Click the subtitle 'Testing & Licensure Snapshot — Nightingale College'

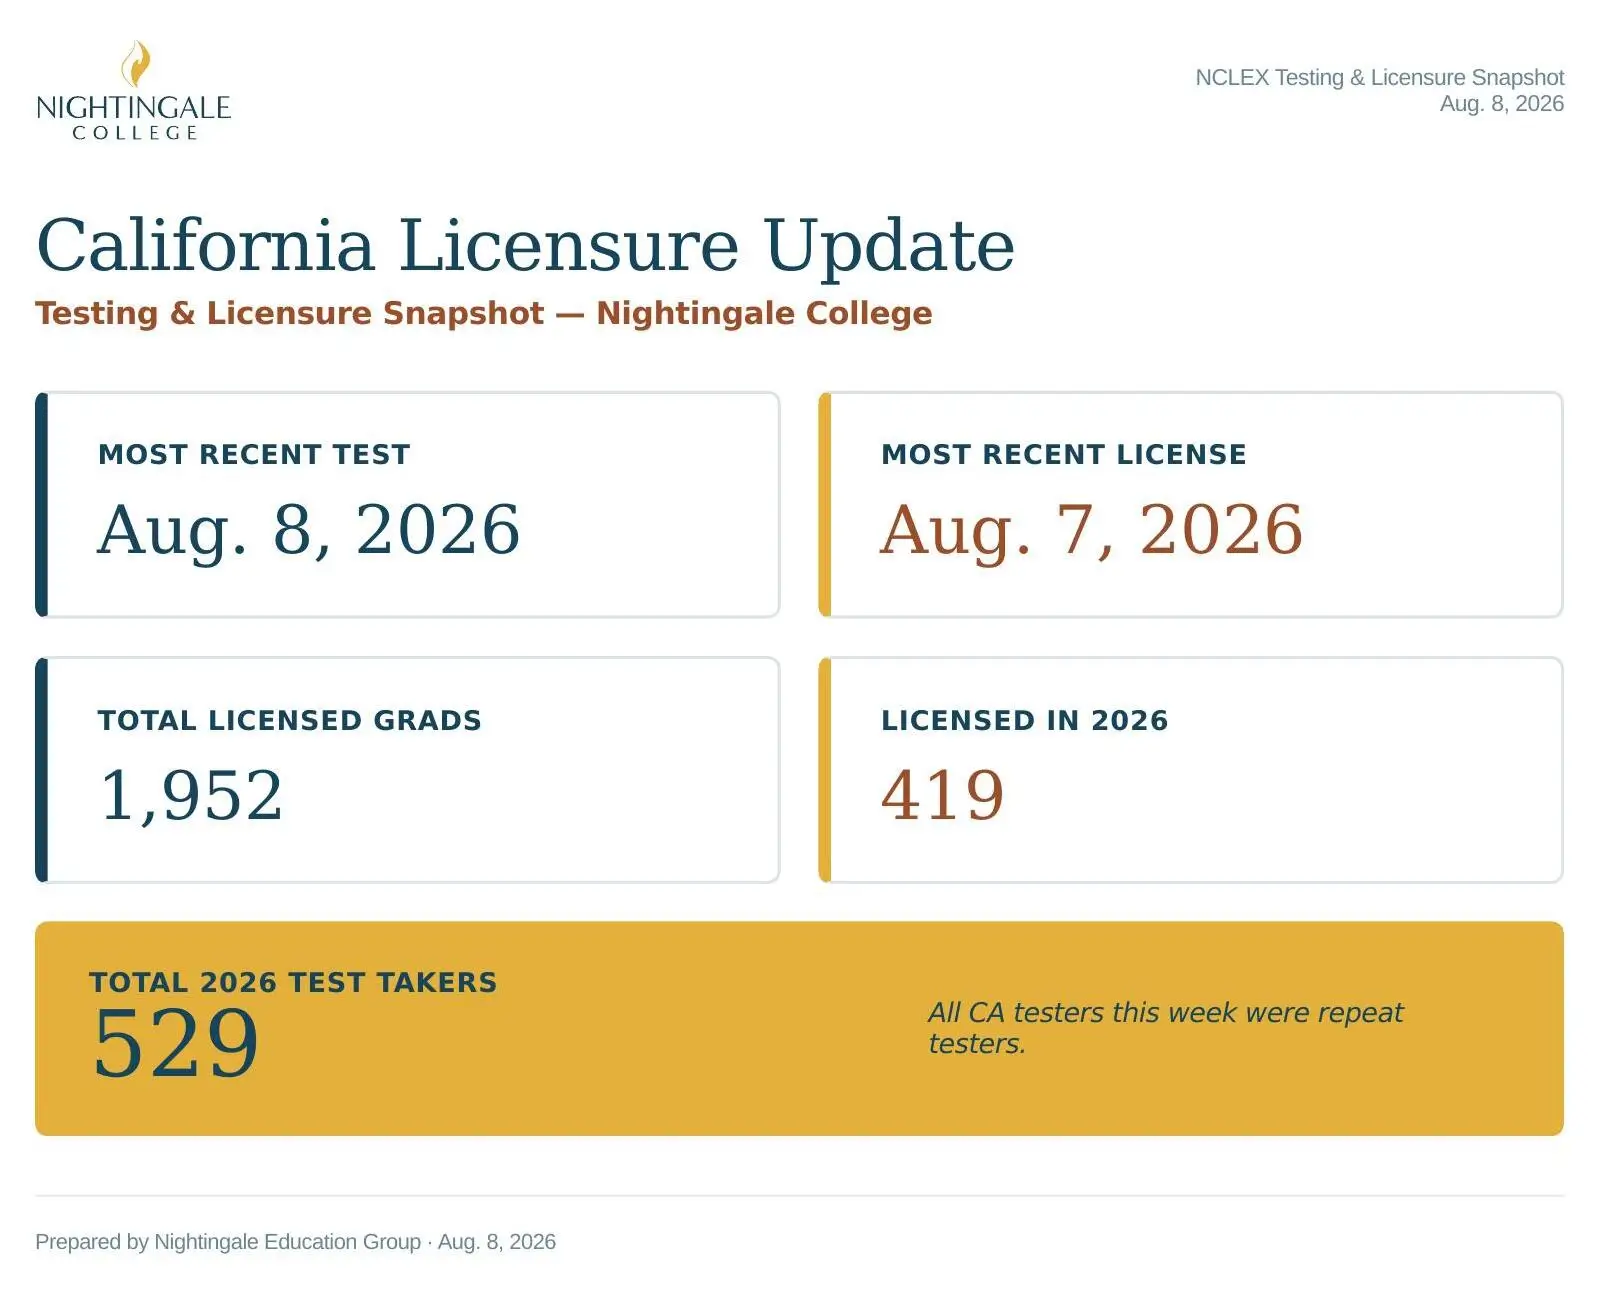tap(484, 313)
